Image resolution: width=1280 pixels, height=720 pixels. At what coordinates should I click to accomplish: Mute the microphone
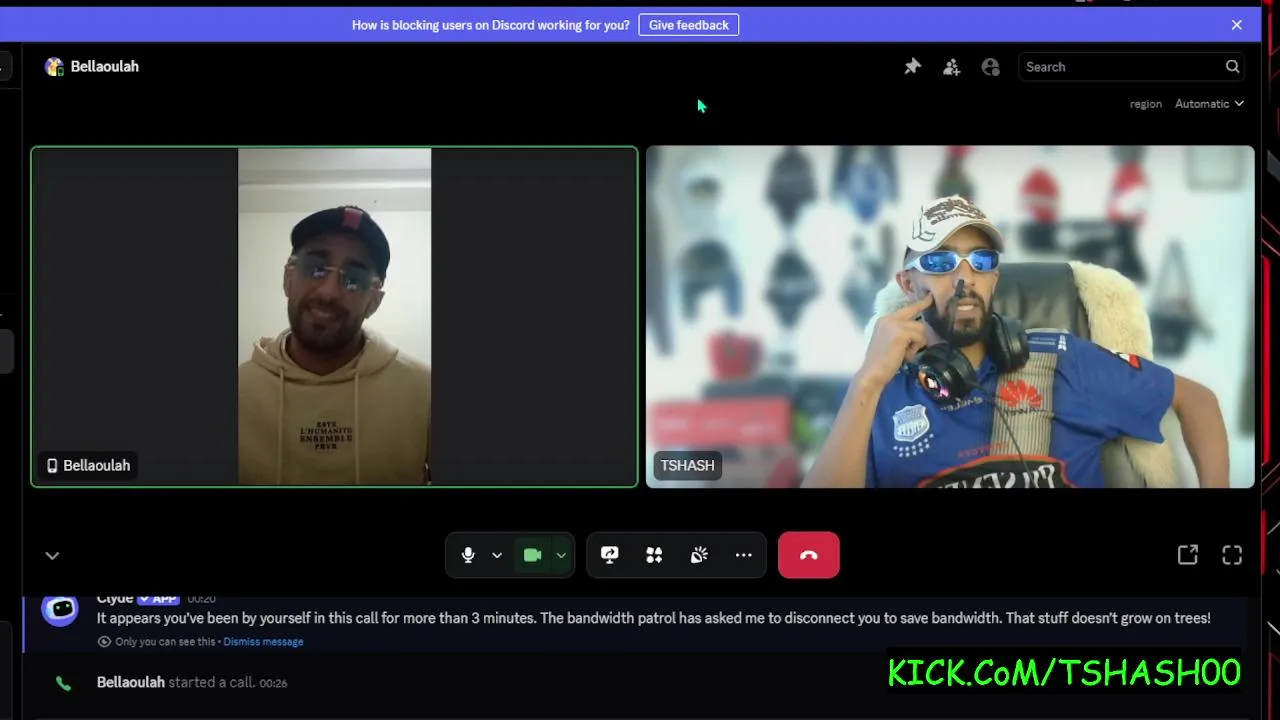pyautogui.click(x=468, y=555)
